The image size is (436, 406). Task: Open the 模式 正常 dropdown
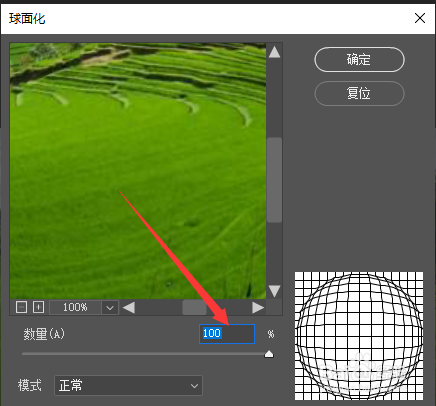pyautogui.click(x=128, y=386)
